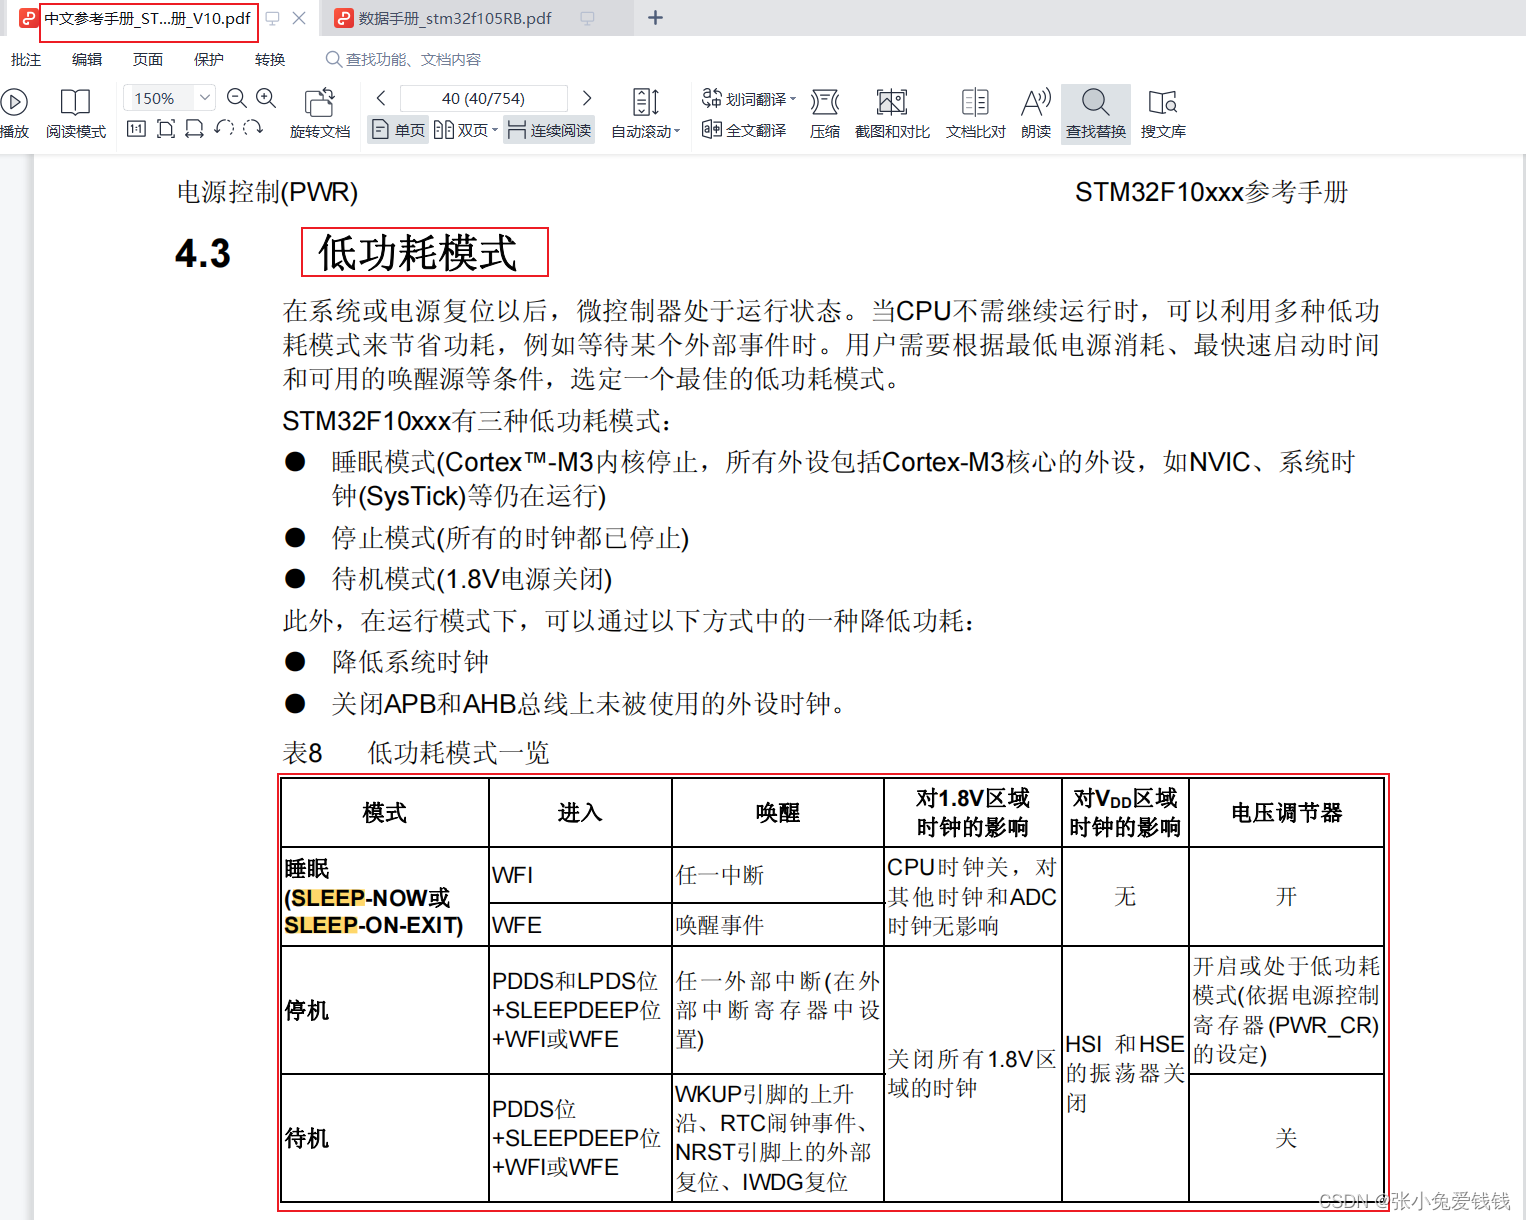Zoom out with the minus magnifier

pyautogui.click(x=237, y=98)
